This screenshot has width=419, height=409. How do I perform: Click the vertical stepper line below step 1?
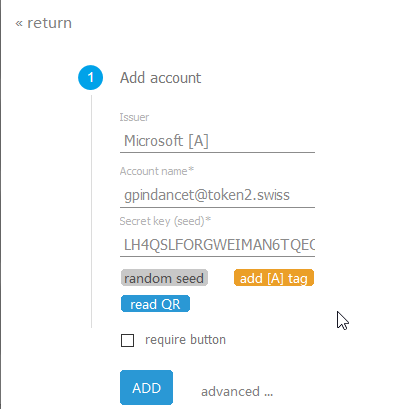(91, 212)
